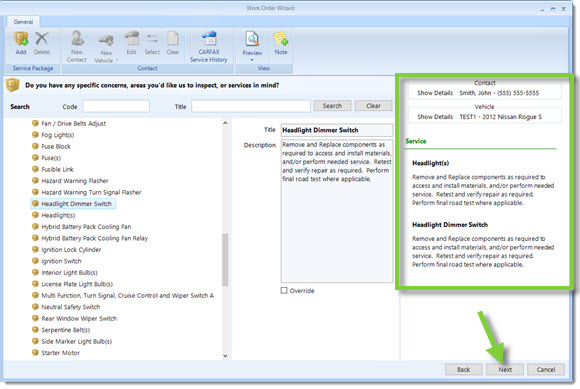
Task: Select Side Marker Light Bulb(s)
Action: click(x=77, y=341)
